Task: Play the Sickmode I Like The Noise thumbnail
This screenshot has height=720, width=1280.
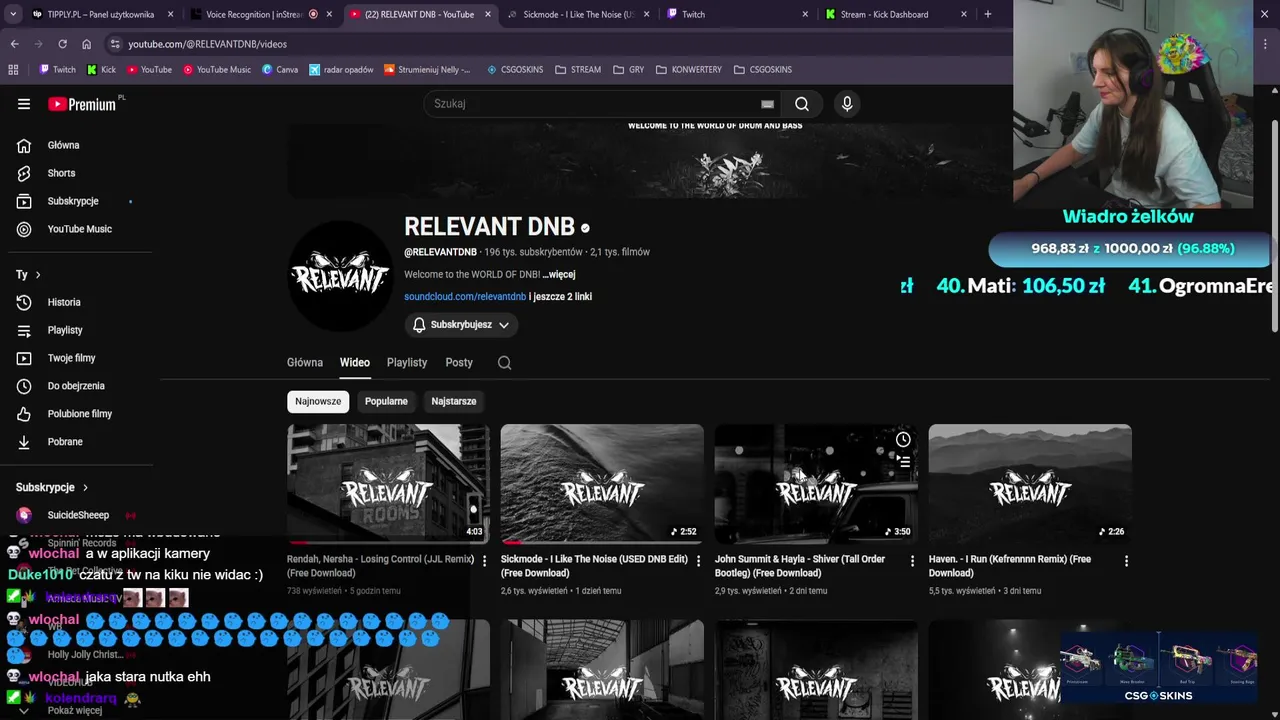Action: 602,484
